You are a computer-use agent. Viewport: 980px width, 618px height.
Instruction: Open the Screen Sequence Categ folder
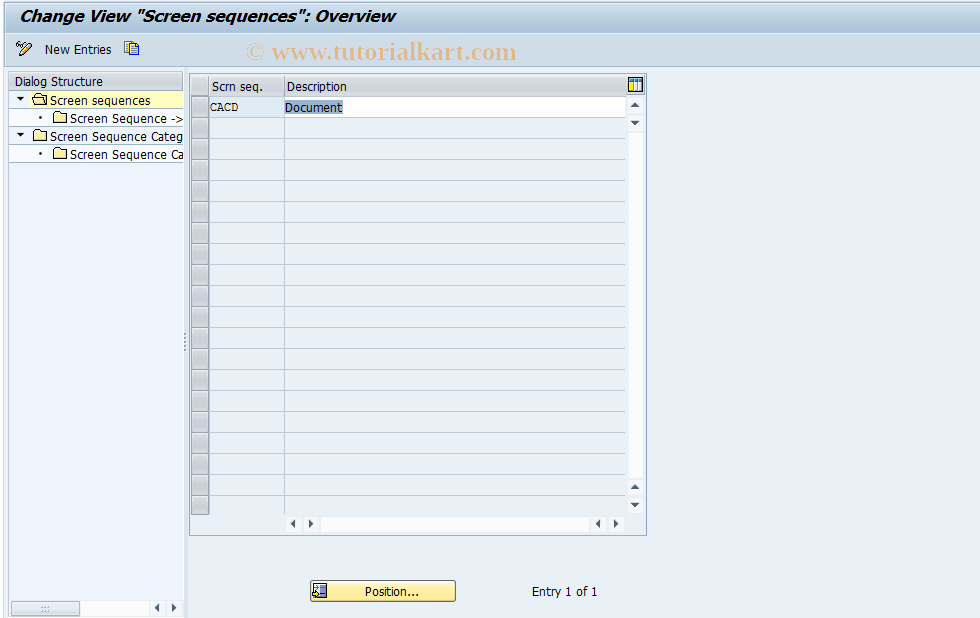tap(108, 136)
